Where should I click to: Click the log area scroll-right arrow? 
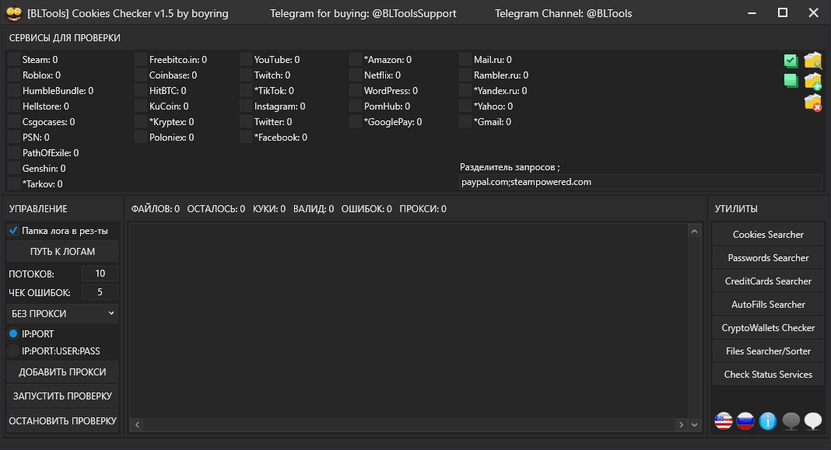pyautogui.click(x=681, y=424)
